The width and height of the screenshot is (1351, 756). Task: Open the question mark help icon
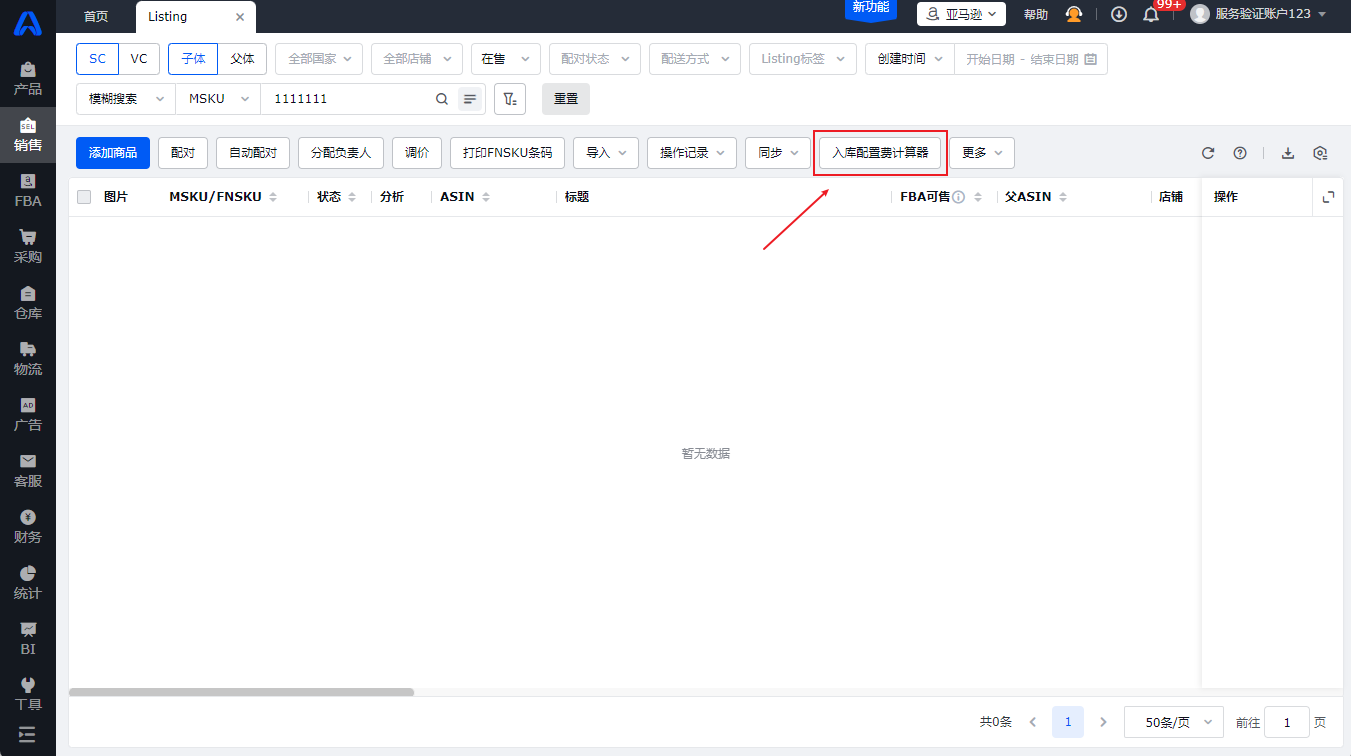point(1240,153)
